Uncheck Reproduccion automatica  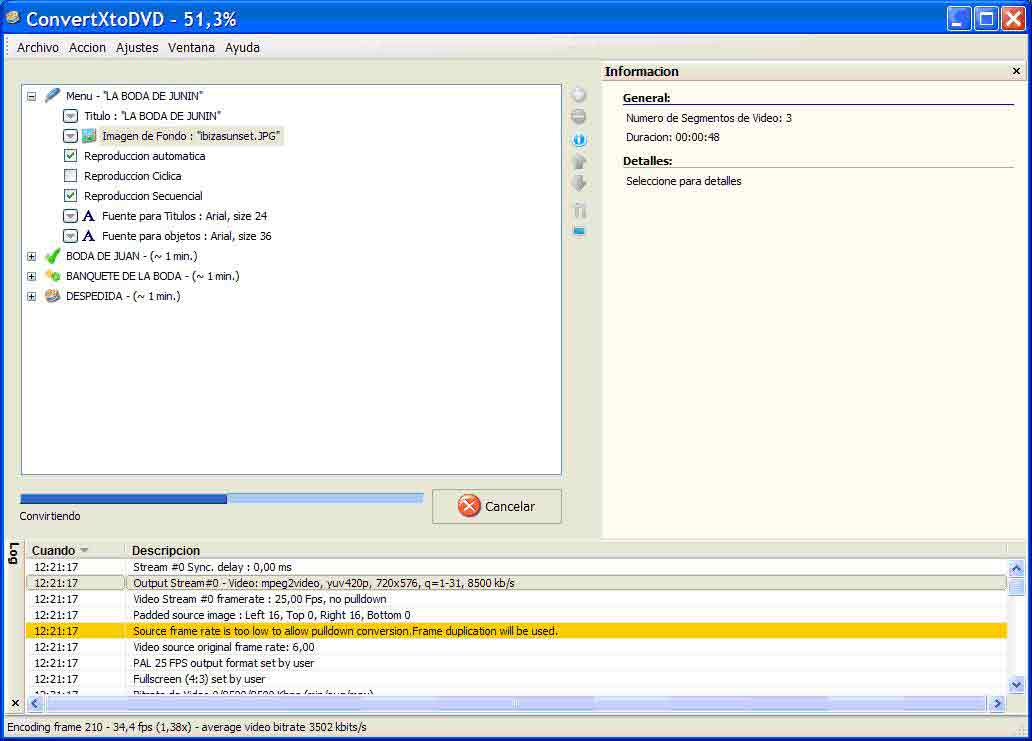(x=70, y=156)
